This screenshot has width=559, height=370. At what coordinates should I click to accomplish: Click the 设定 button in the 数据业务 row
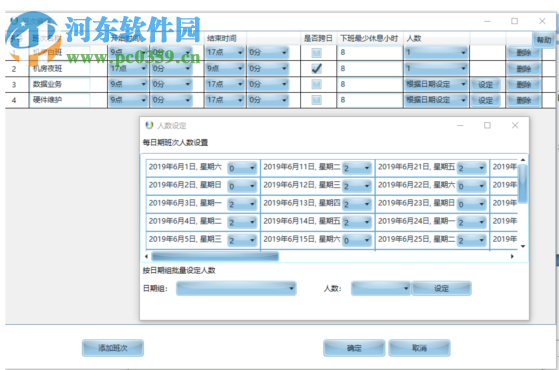click(485, 84)
